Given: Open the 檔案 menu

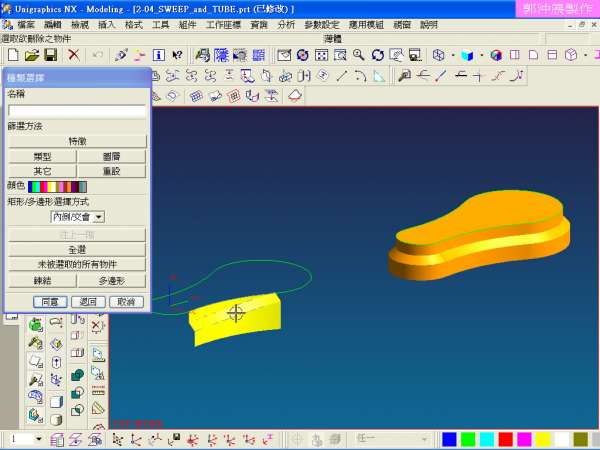Looking at the screenshot, I should click(x=26, y=25).
